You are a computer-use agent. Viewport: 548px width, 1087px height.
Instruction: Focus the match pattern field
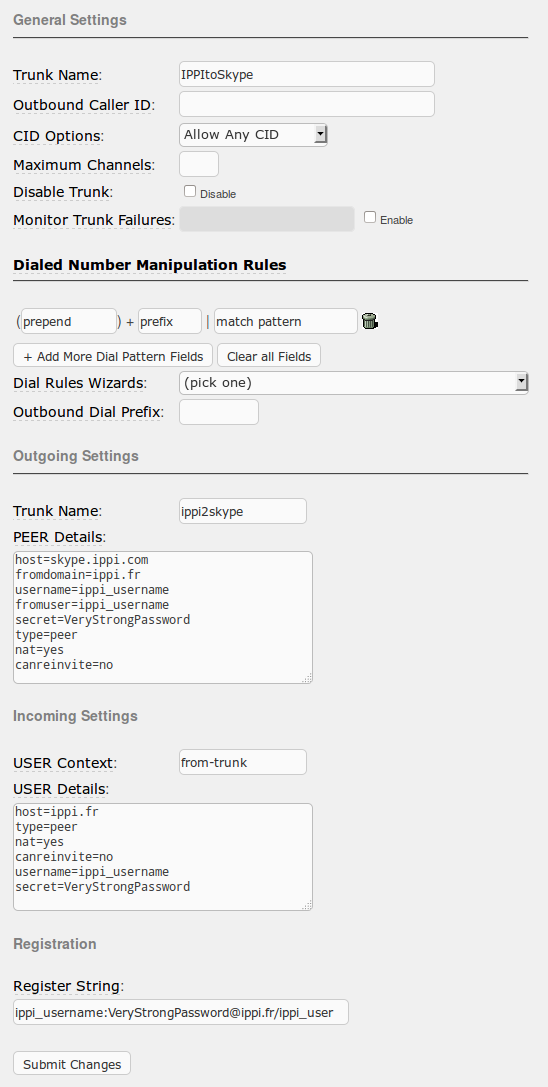click(x=286, y=321)
